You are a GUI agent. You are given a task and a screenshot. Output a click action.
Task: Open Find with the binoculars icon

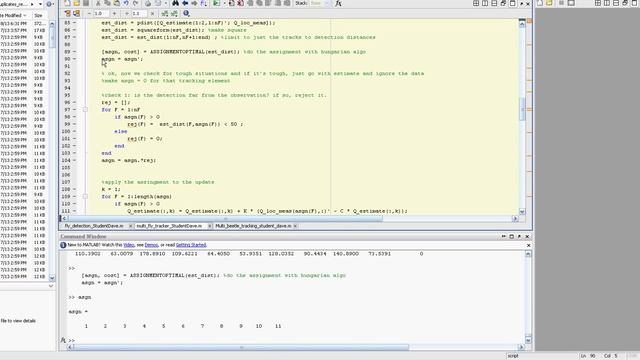(176, 3)
